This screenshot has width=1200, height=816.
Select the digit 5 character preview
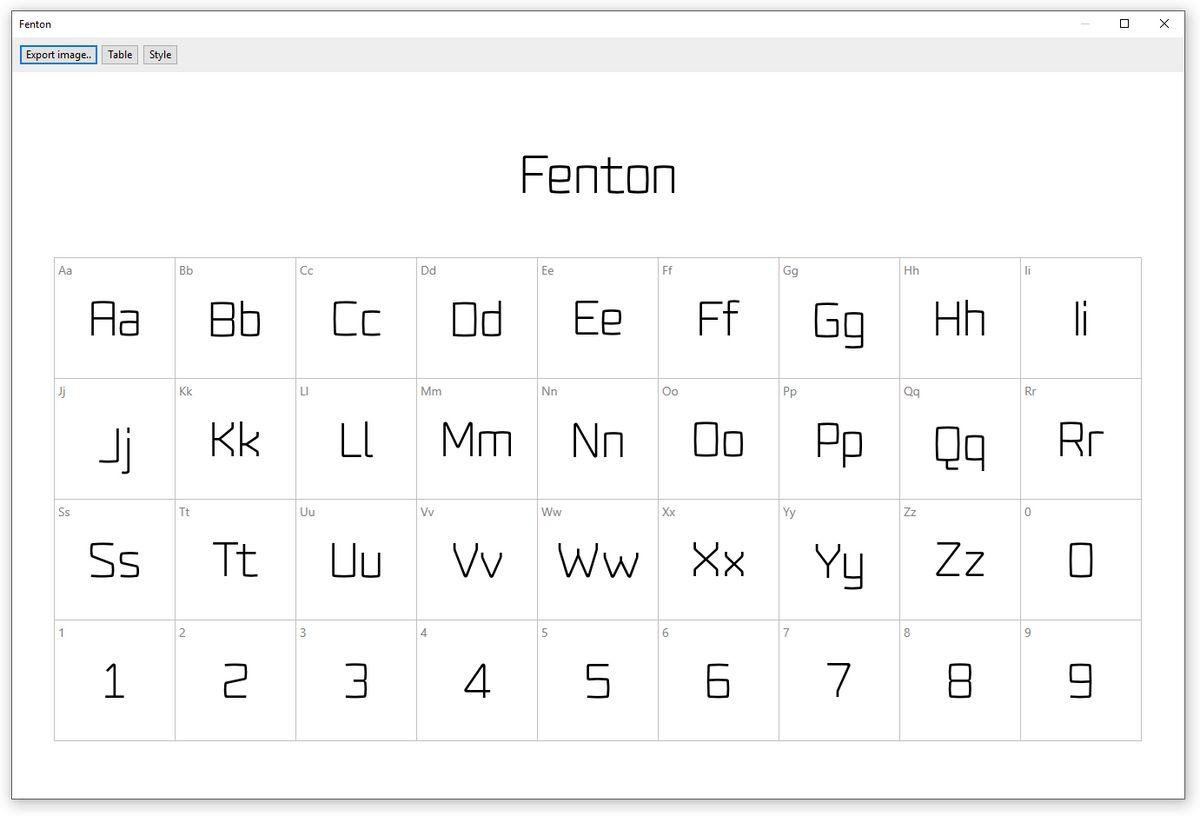pyautogui.click(x=597, y=681)
